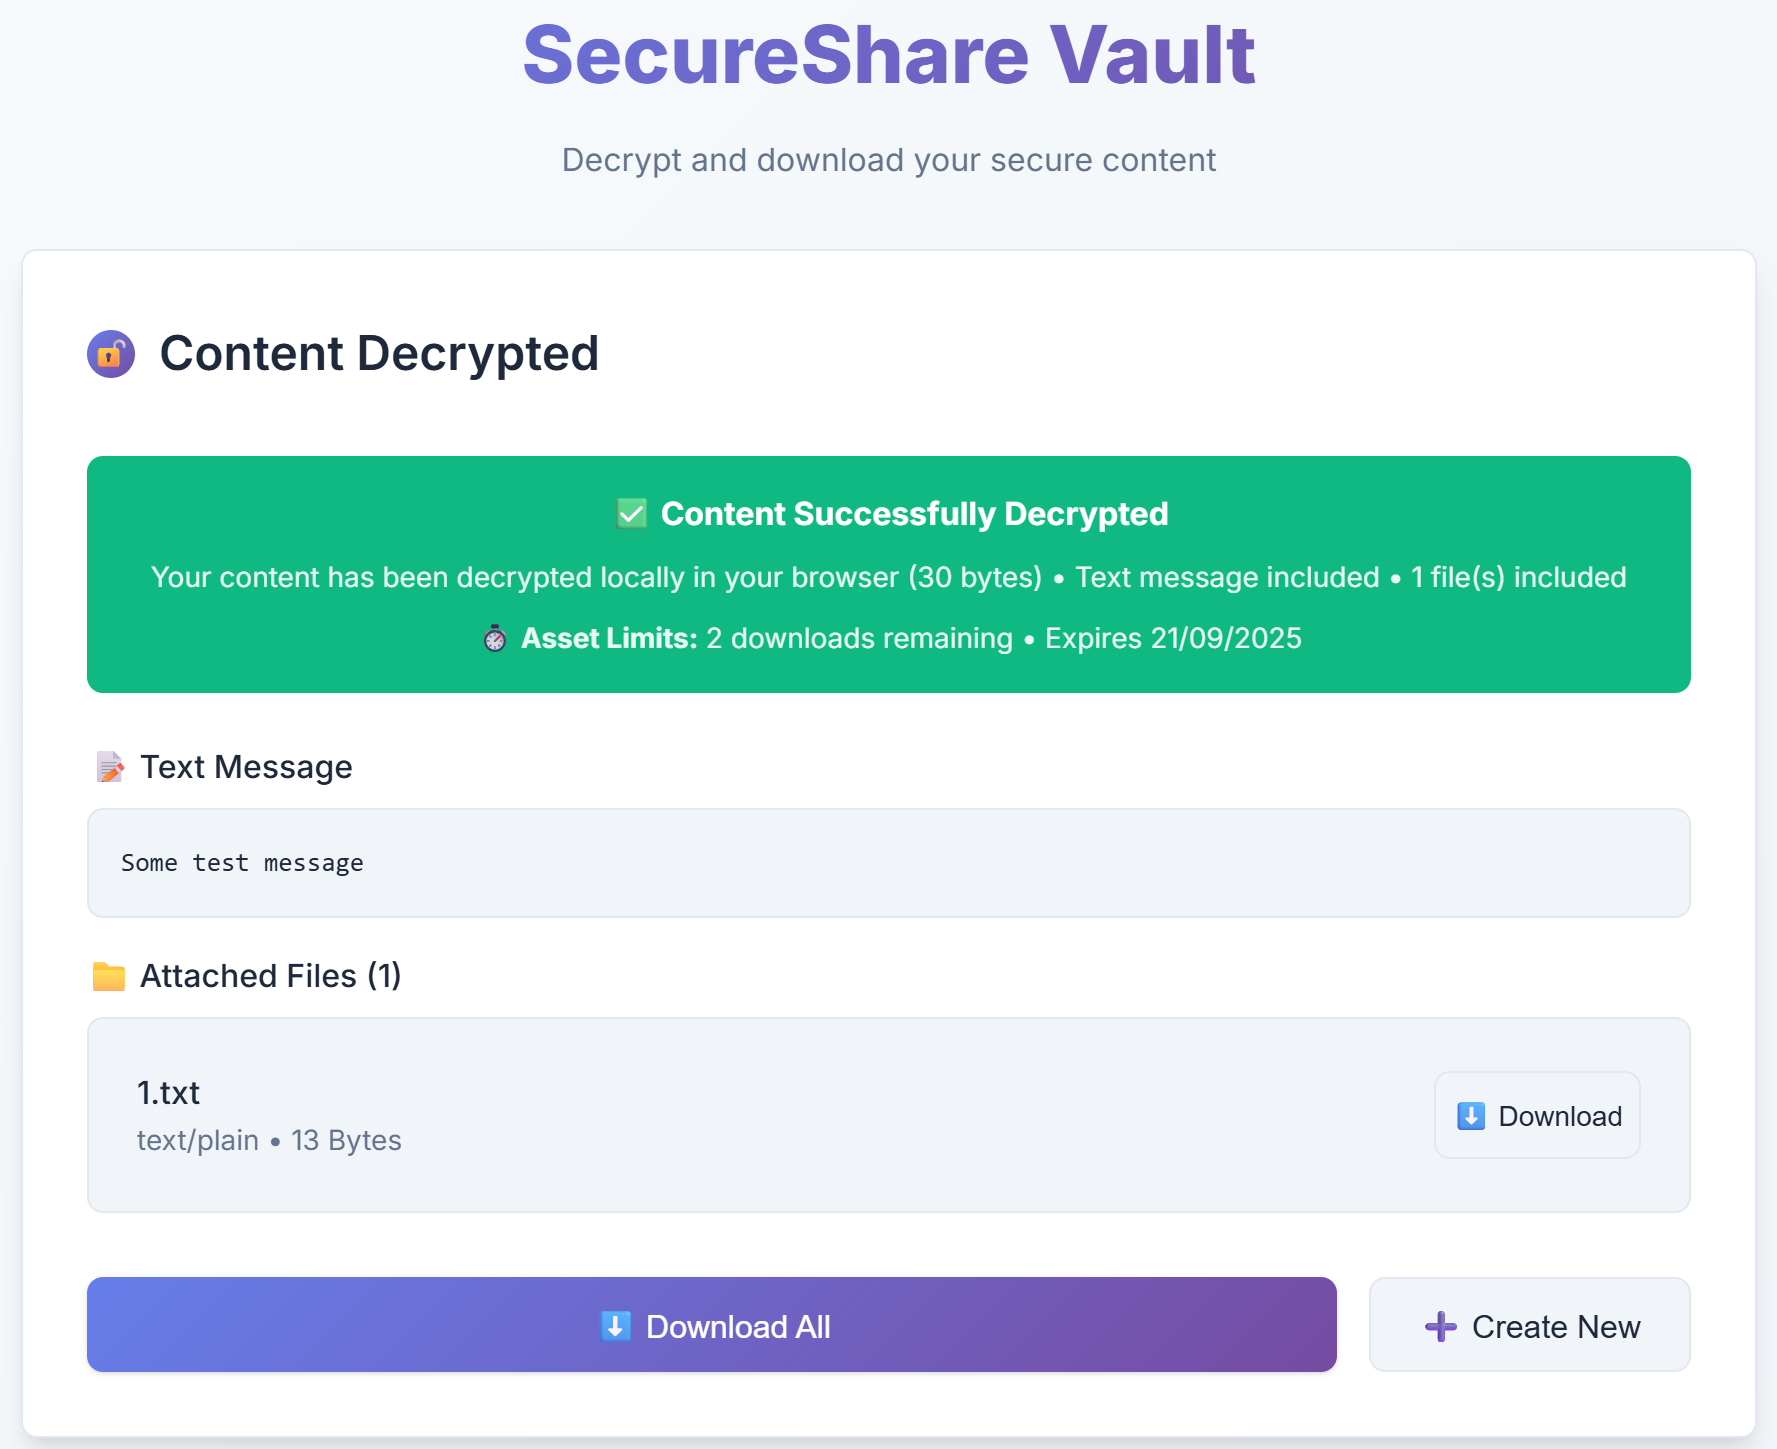Screen dimensions: 1777x1449
Task: Click the Expires 21/09/2025 text
Action: [1173, 638]
